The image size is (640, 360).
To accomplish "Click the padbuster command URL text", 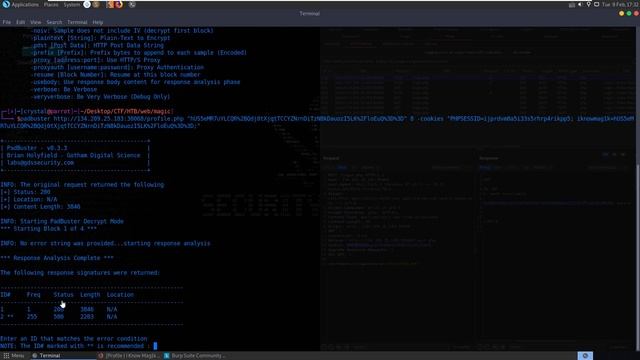I will point(118,119).
